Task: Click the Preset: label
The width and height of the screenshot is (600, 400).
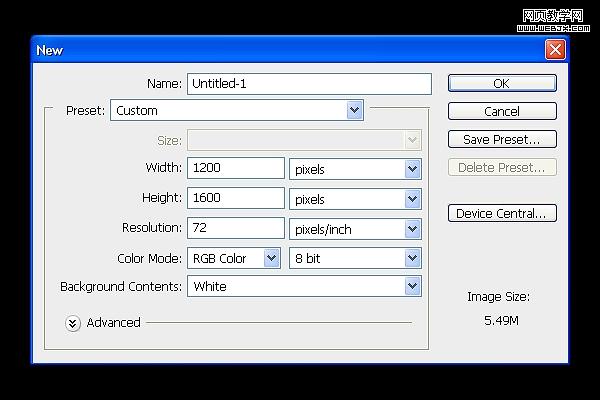Action: (85, 110)
